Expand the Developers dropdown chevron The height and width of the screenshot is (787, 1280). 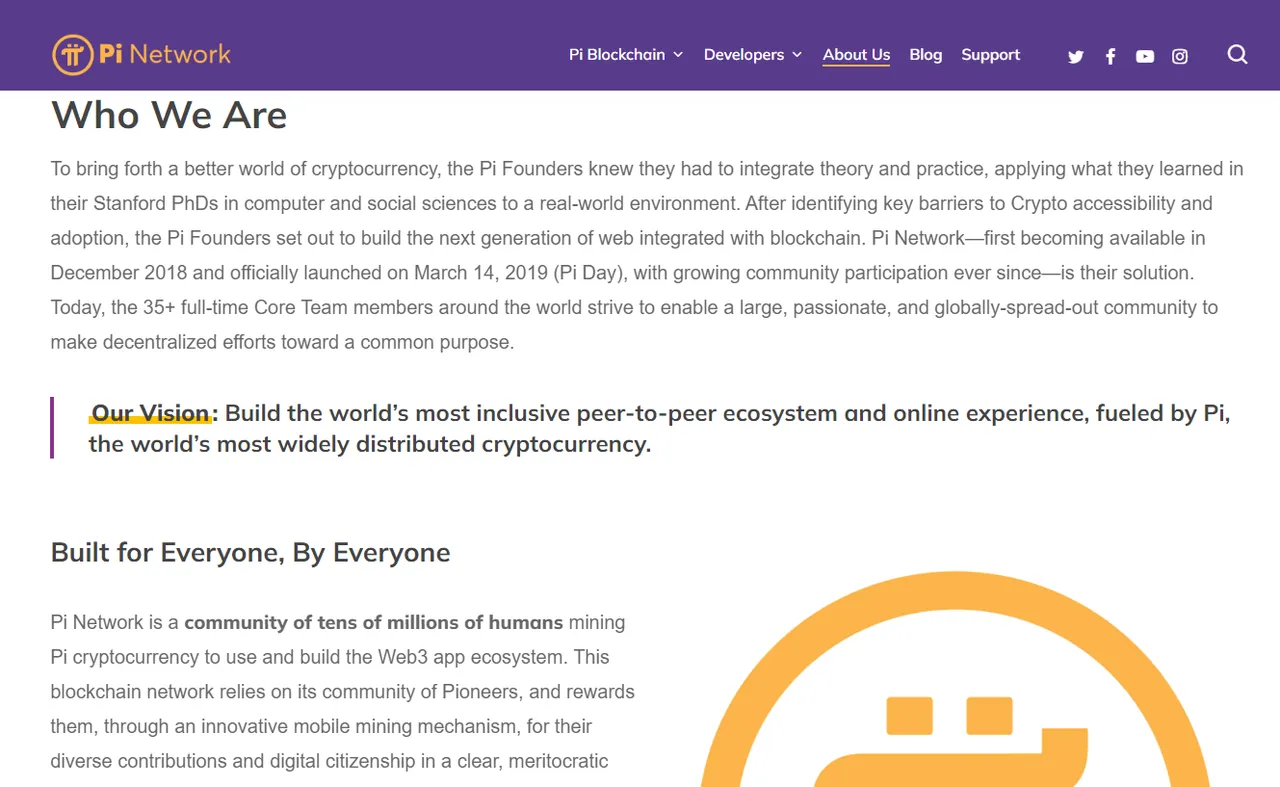point(797,55)
